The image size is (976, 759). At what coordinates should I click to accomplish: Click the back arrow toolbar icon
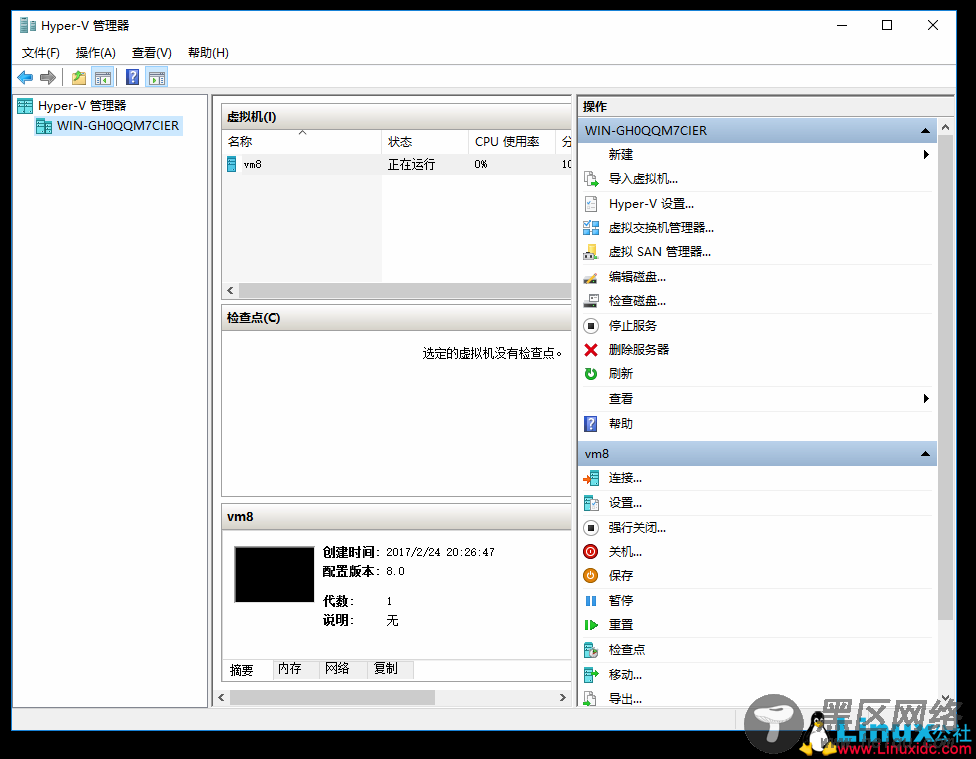point(25,78)
